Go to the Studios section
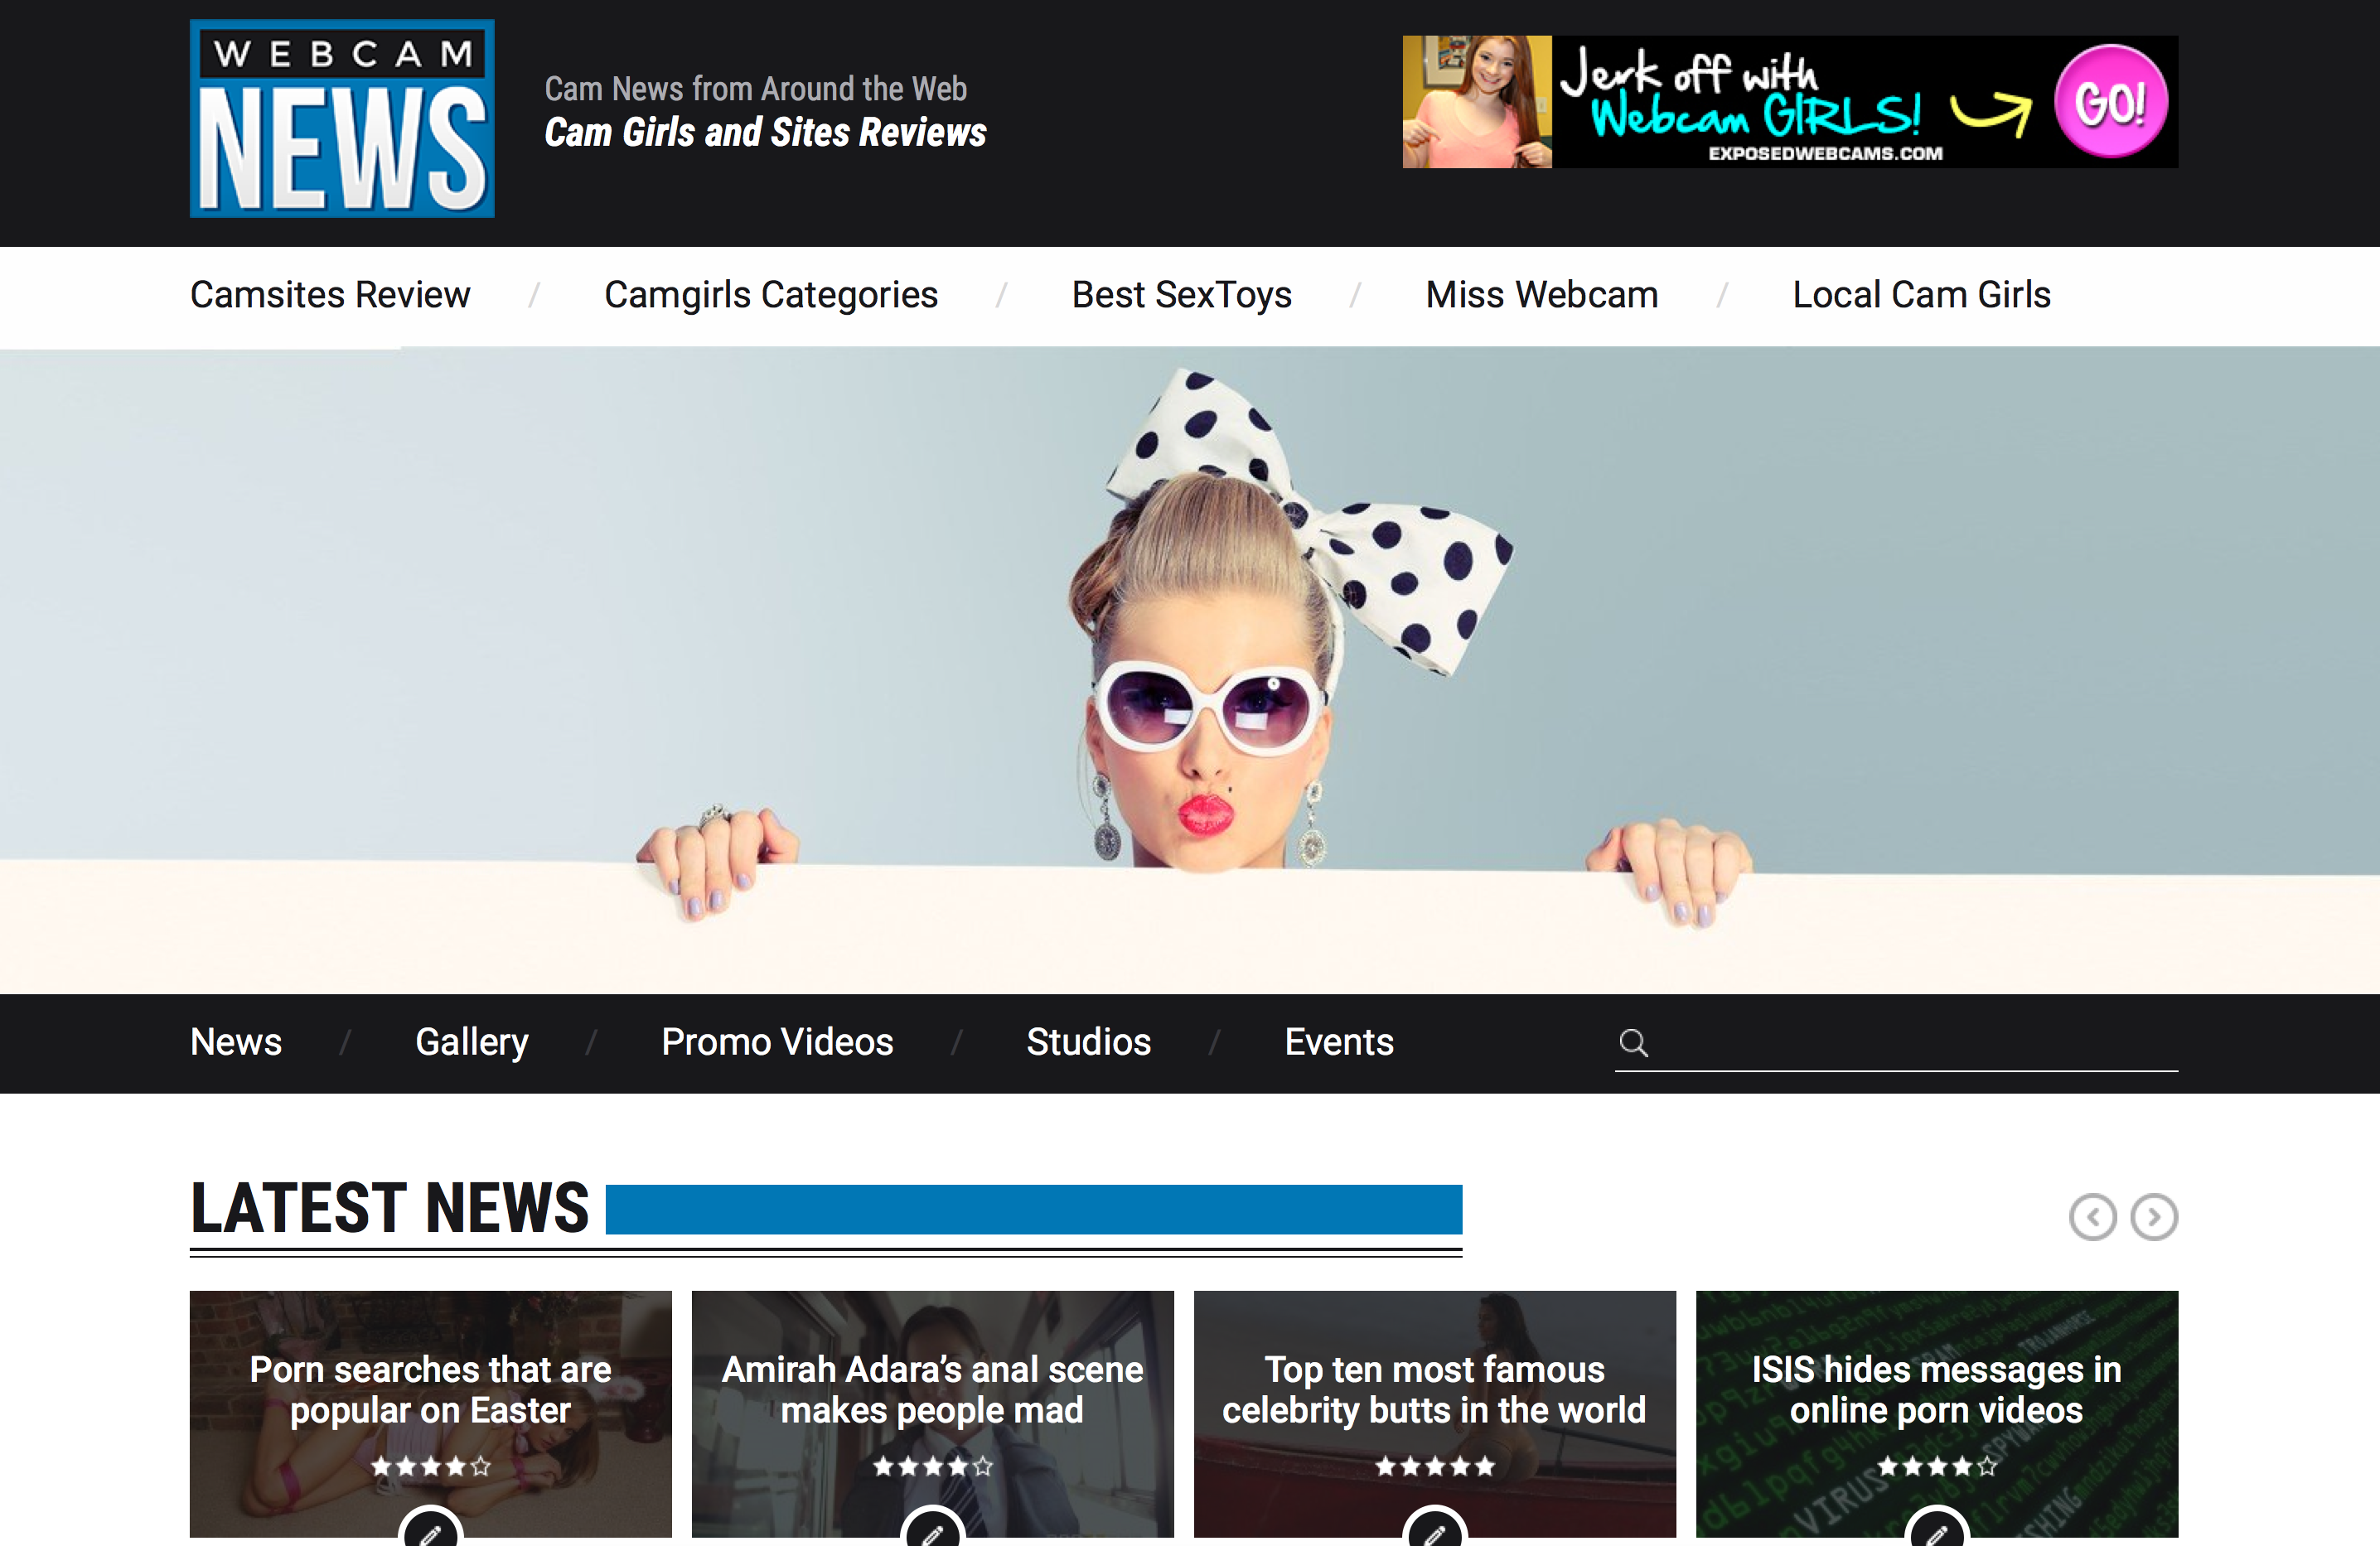2380x1546 pixels. 1088,1042
